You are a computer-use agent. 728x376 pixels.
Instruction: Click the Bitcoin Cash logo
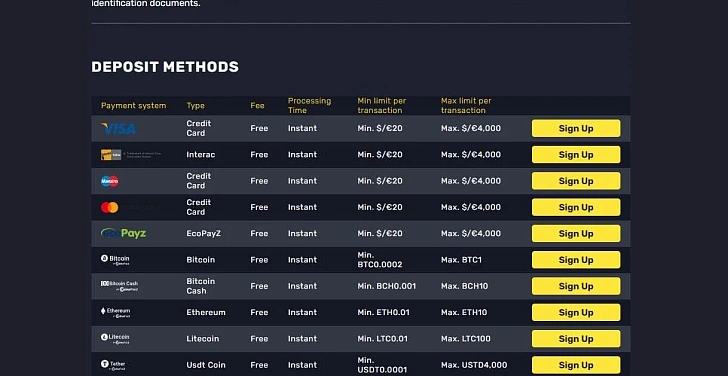119,286
